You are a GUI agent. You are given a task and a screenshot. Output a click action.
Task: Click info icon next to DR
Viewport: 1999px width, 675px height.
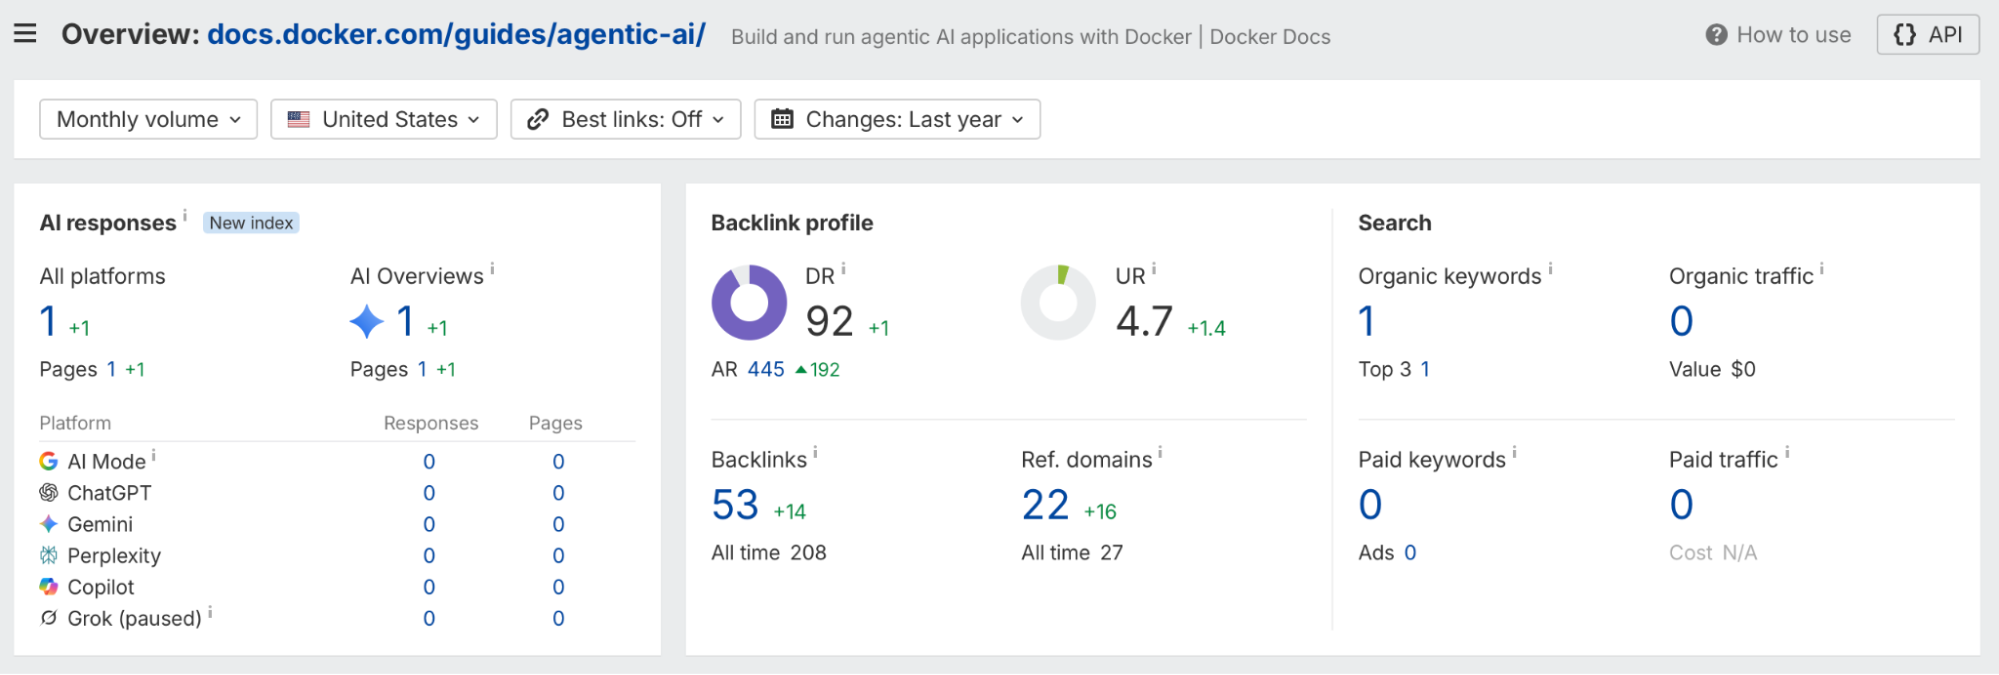tap(844, 268)
